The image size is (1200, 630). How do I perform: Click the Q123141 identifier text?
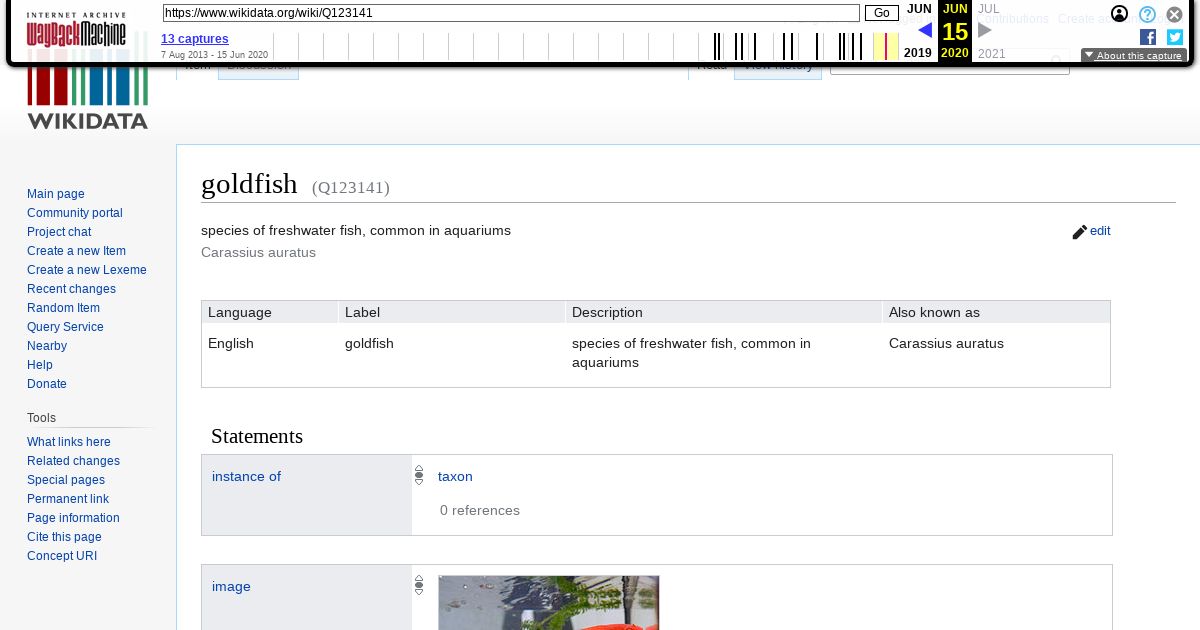coord(351,188)
